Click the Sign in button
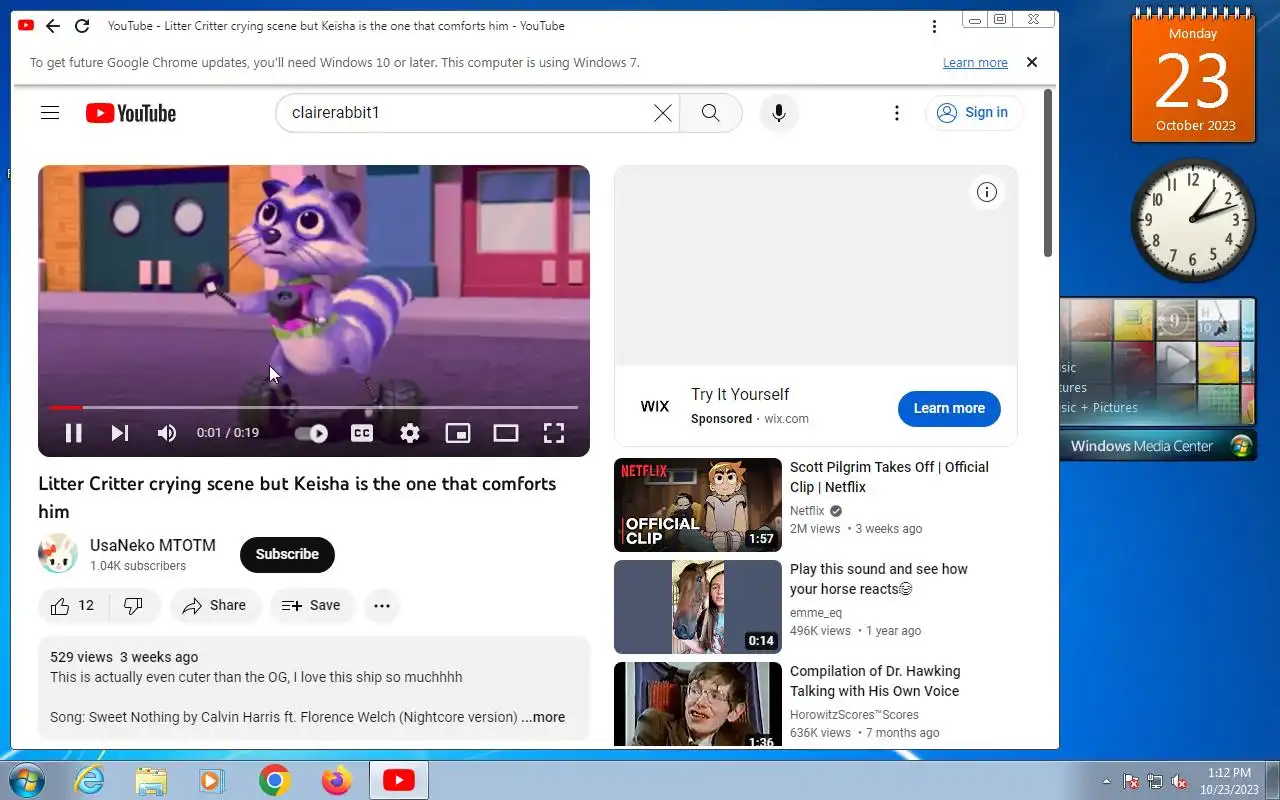1280x800 pixels. (973, 113)
